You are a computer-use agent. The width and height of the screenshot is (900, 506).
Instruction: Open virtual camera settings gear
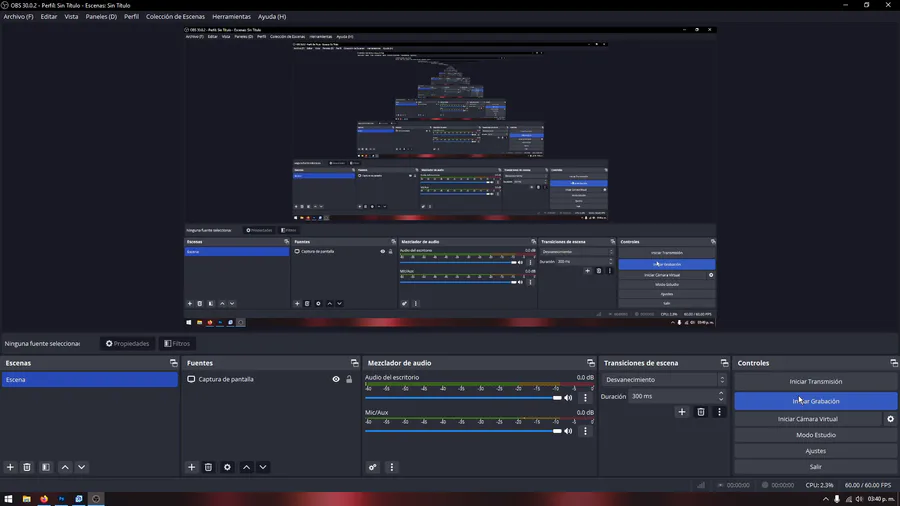click(x=890, y=419)
